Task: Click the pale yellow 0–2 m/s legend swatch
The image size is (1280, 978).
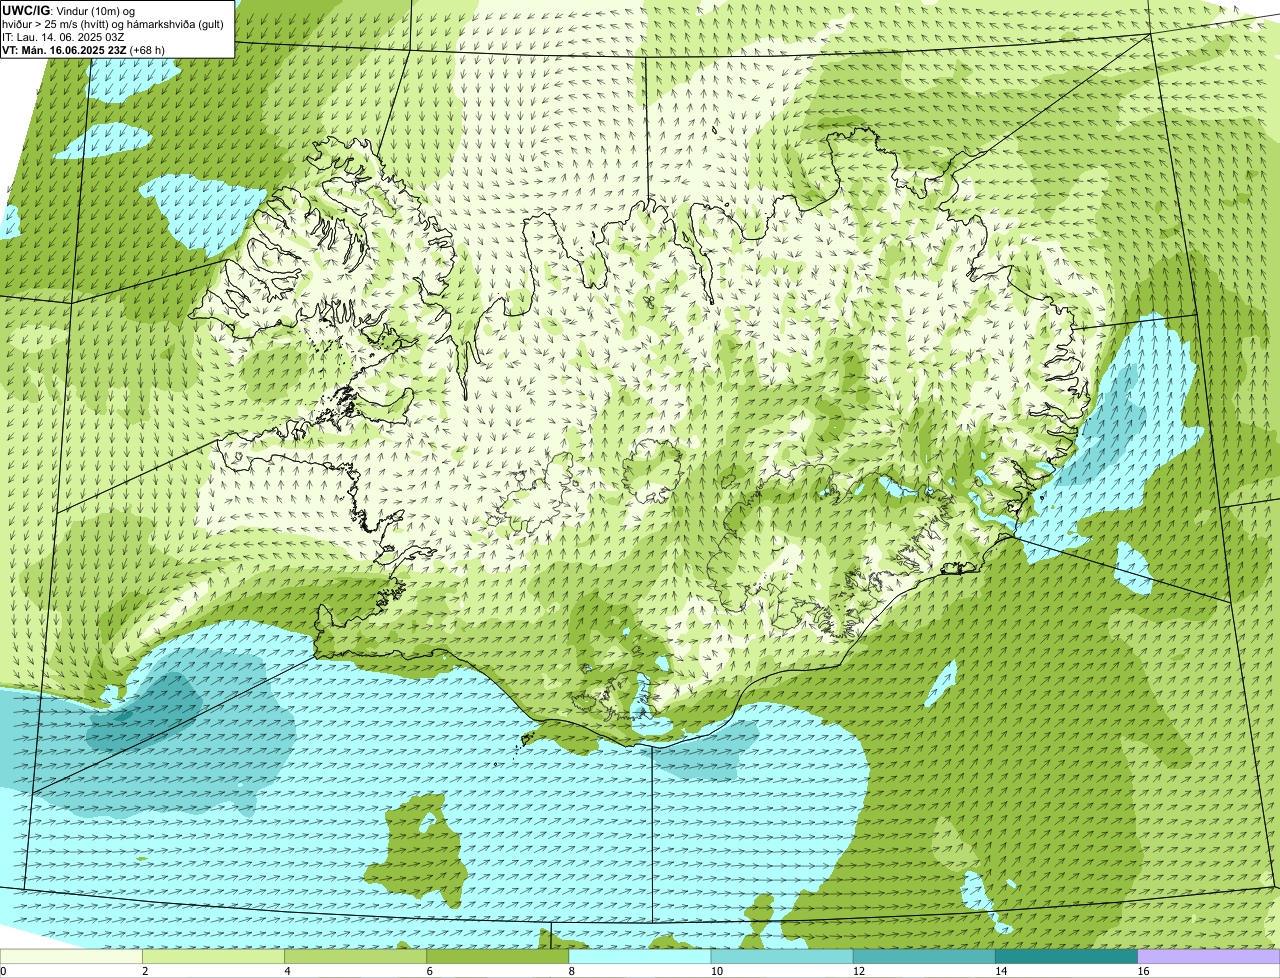Action: [x=71, y=956]
